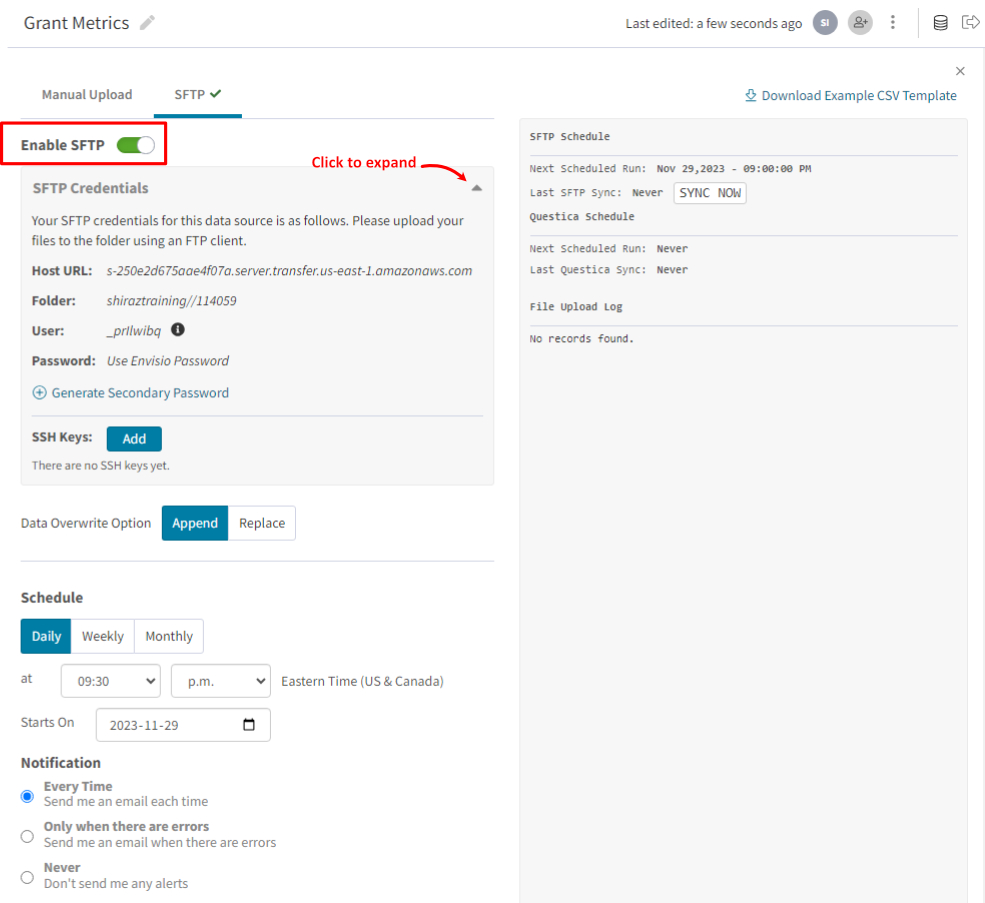
Task: Click the add collaborator icon
Action: pos(860,23)
